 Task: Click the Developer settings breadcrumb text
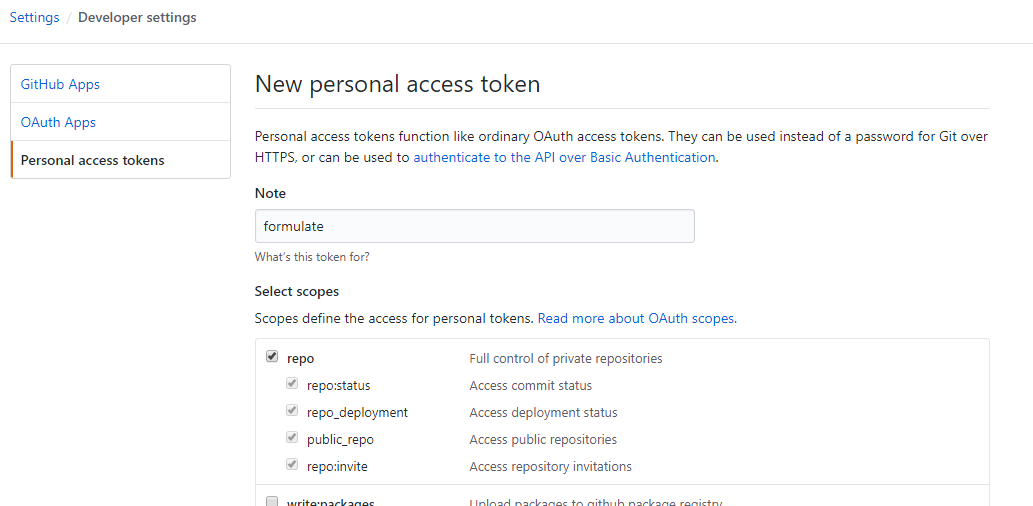coord(137,18)
